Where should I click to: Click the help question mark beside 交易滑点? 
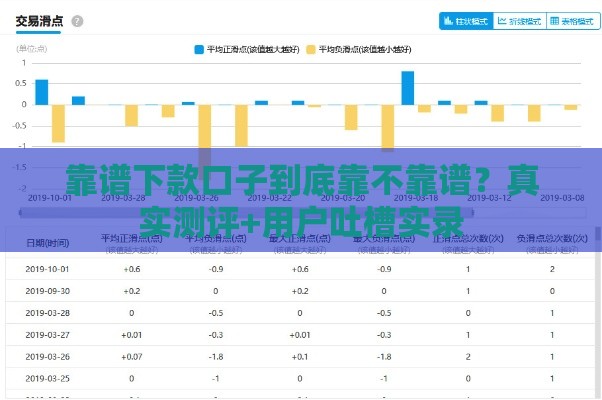click(77, 21)
